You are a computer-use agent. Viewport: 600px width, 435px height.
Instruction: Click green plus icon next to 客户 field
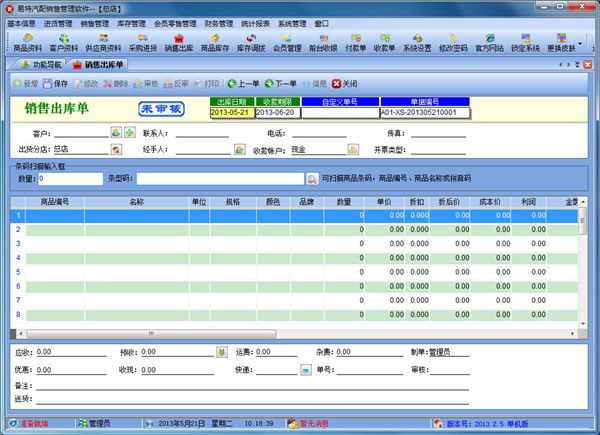click(x=130, y=133)
